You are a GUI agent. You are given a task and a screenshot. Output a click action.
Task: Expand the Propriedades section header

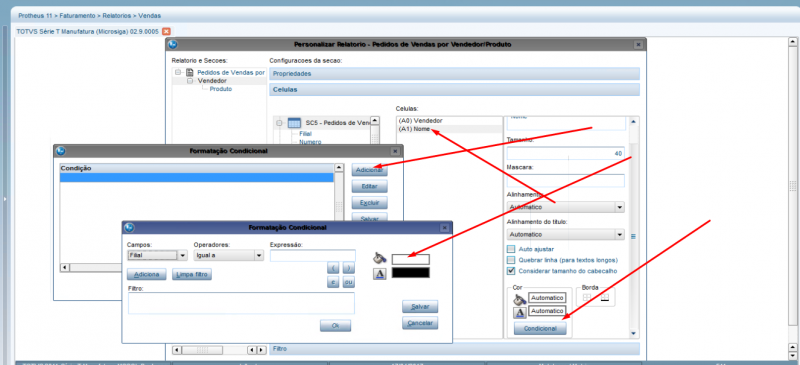click(x=454, y=74)
